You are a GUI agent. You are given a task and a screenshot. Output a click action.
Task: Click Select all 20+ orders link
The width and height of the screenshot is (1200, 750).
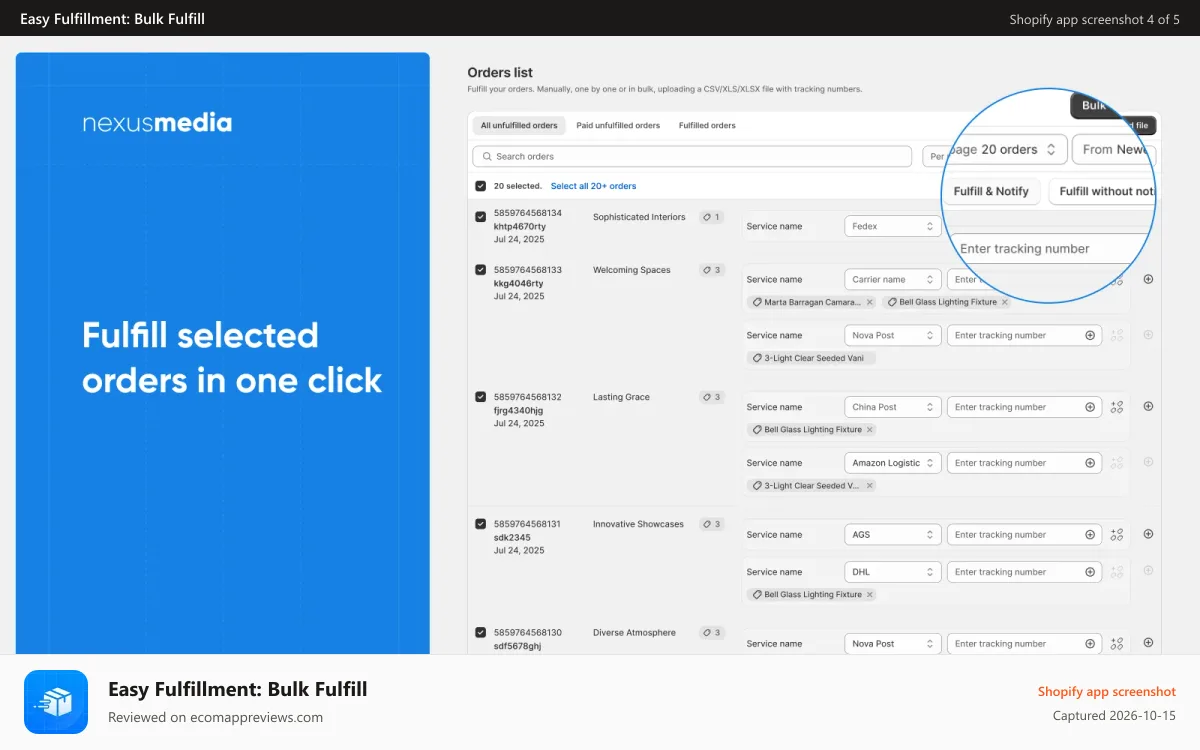pyautogui.click(x=593, y=186)
